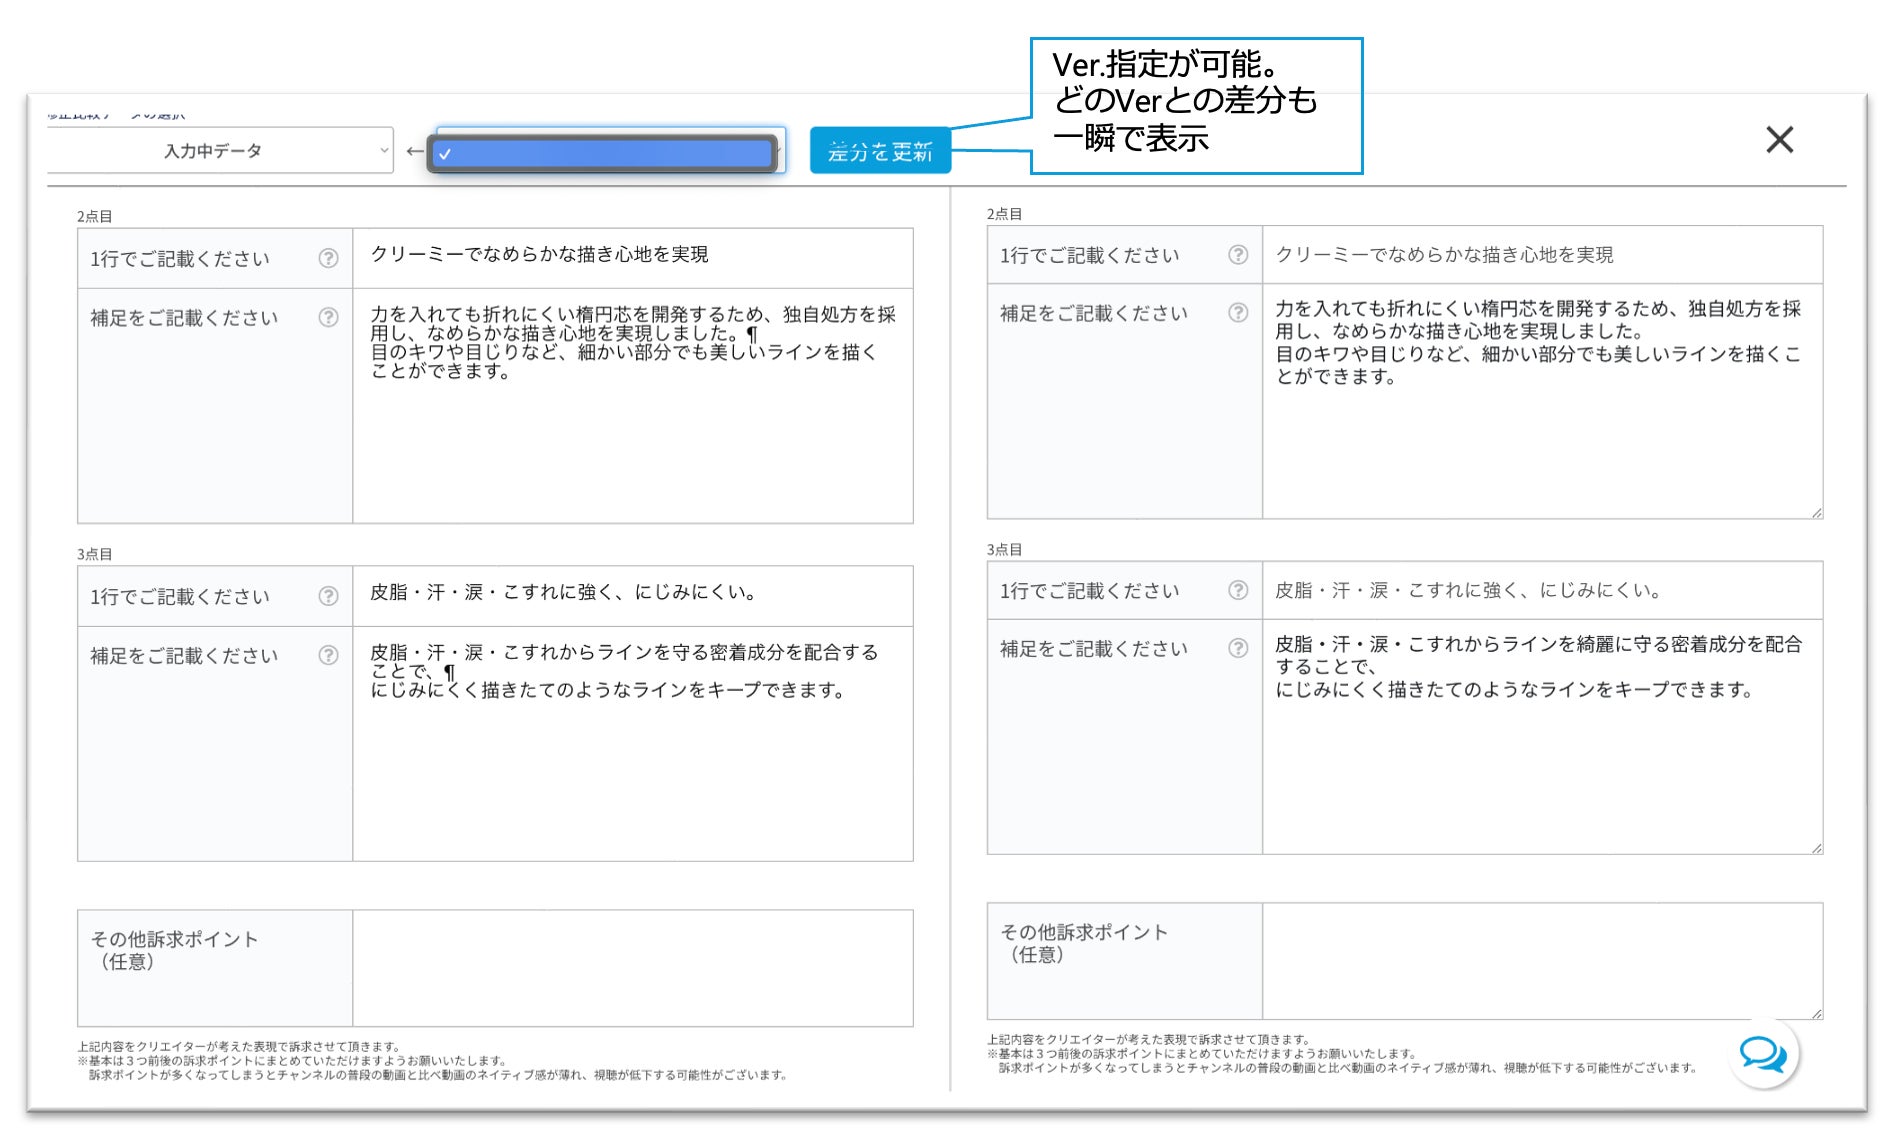Click help icon for left 2点目 1行でご記載ください
Image resolution: width=1900 pixels, height=1138 pixels.
tap(328, 258)
